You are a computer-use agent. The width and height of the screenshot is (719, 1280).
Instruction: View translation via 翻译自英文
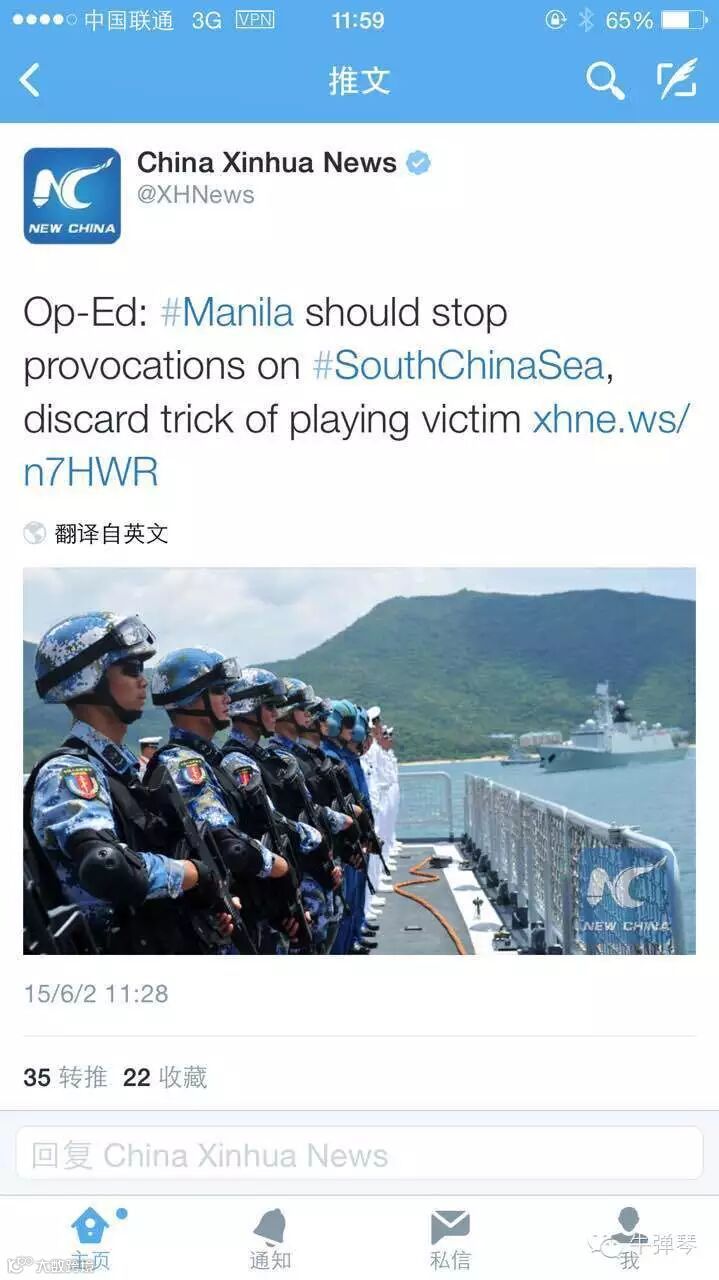111,533
